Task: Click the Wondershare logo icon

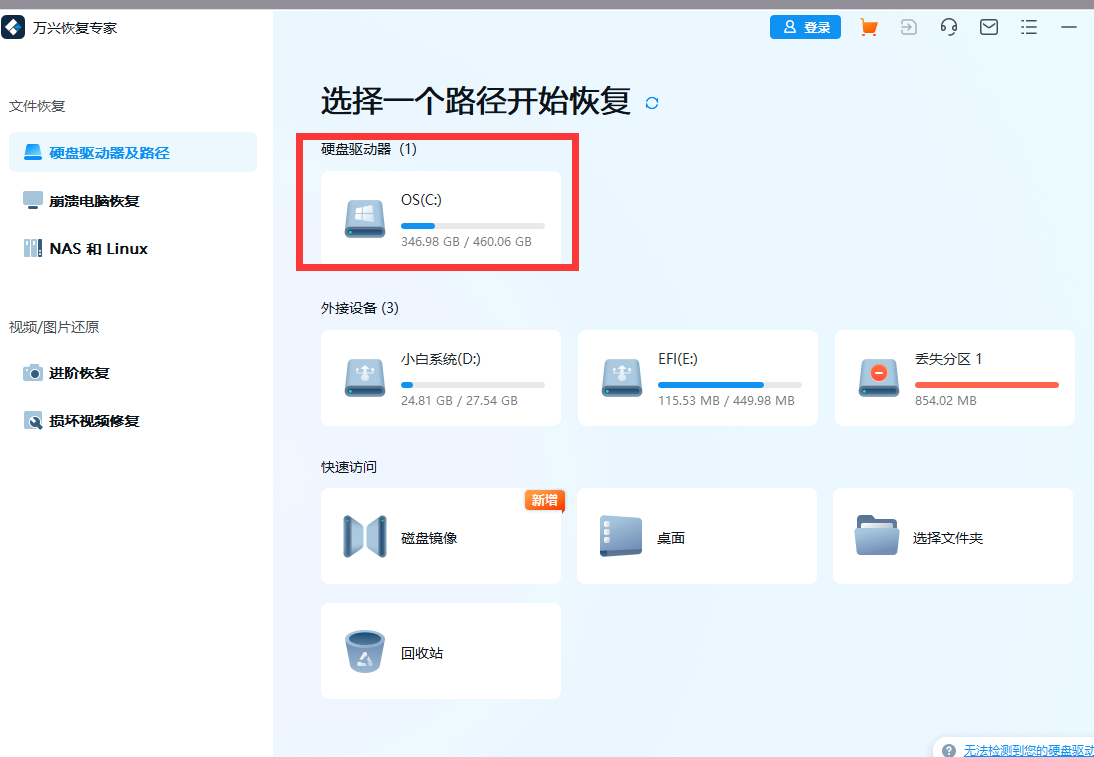Action: tap(13, 27)
